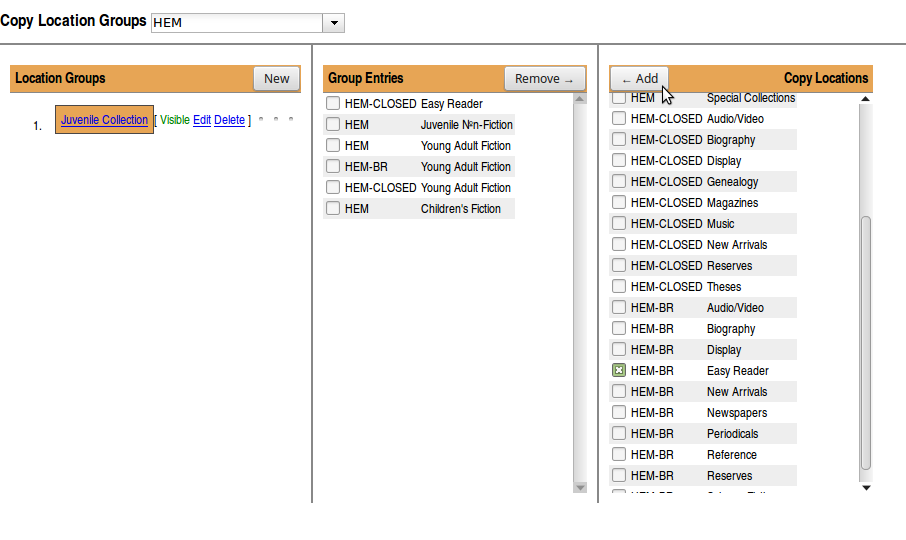The width and height of the screenshot is (906, 540).
Task: Click Group Entries scrollbar down arrow
Action: [x=580, y=487]
